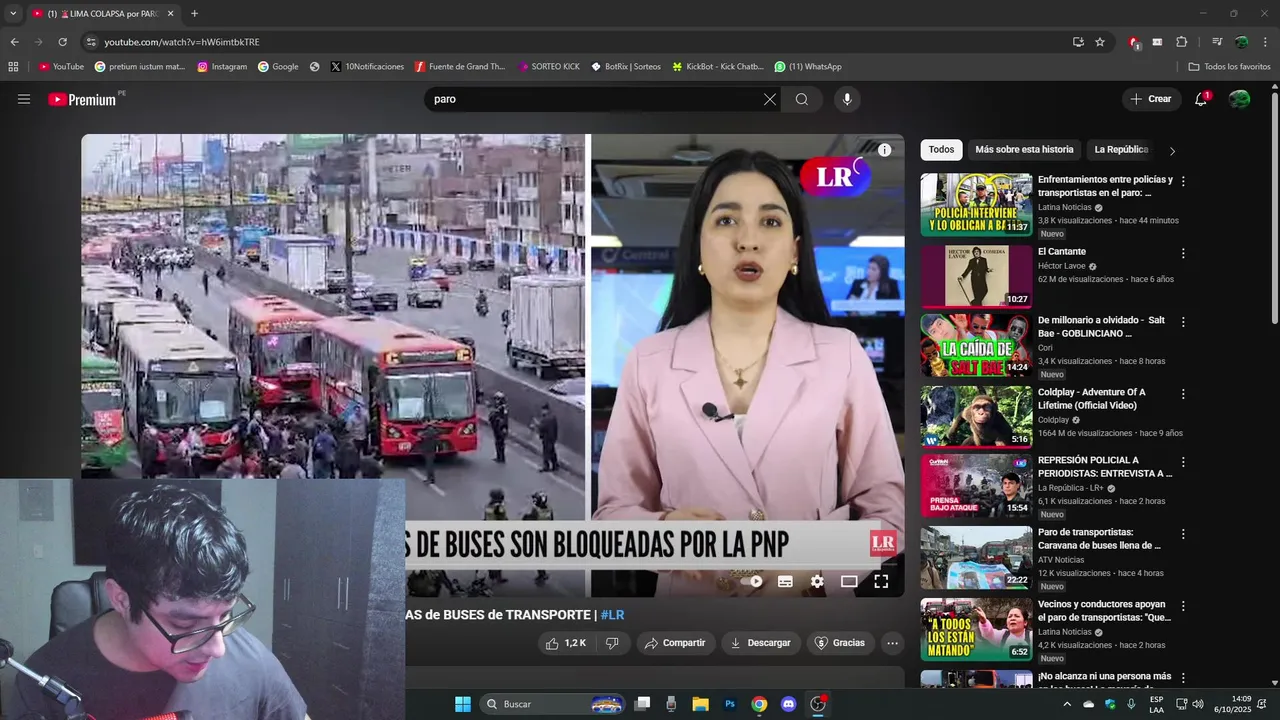The width and height of the screenshot is (1280, 720).
Task: Open Photoshop from the taskbar
Action: tap(730, 704)
